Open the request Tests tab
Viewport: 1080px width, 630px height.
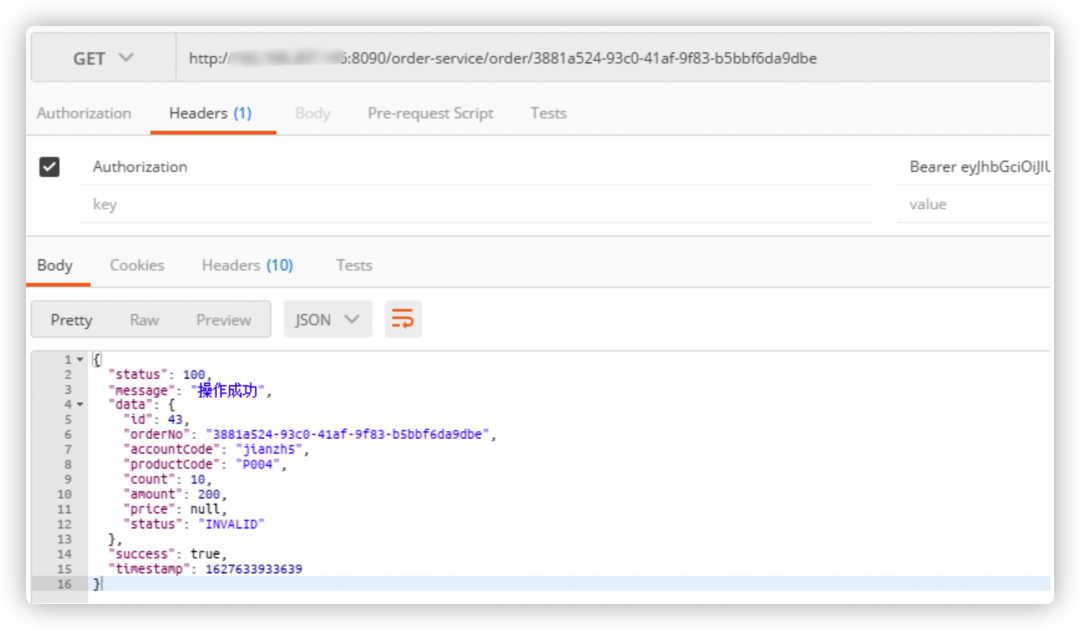click(548, 113)
